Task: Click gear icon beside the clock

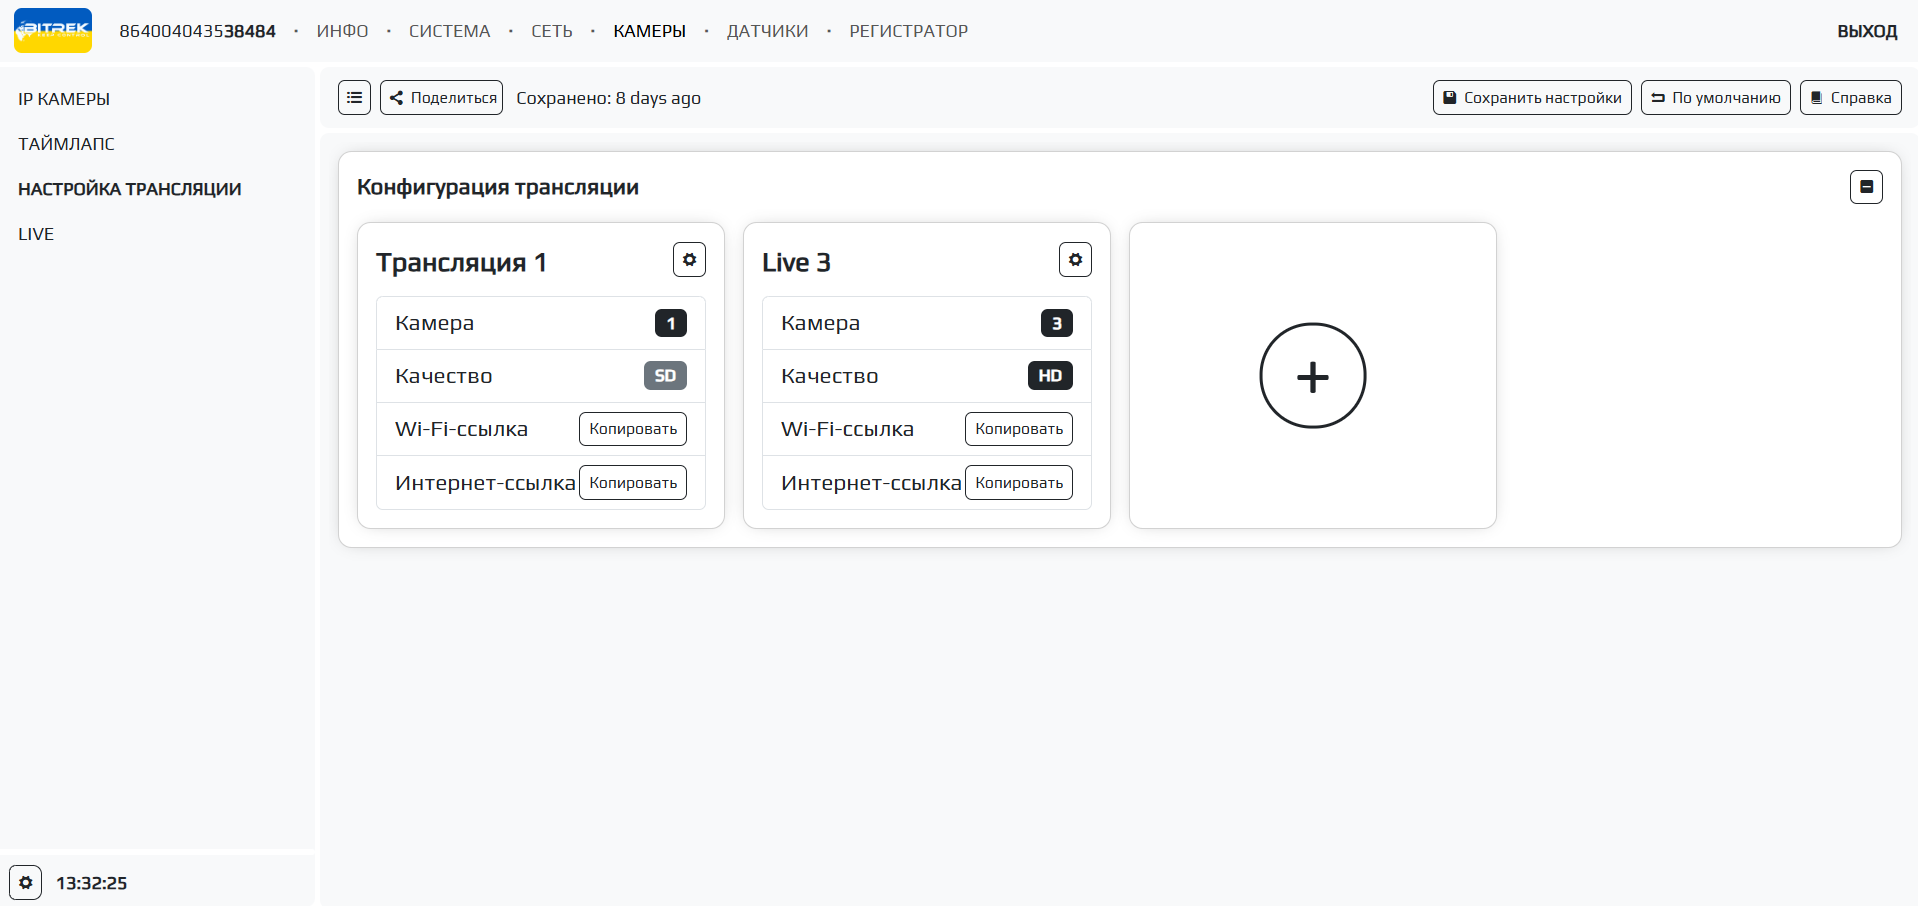Action: (26, 883)
